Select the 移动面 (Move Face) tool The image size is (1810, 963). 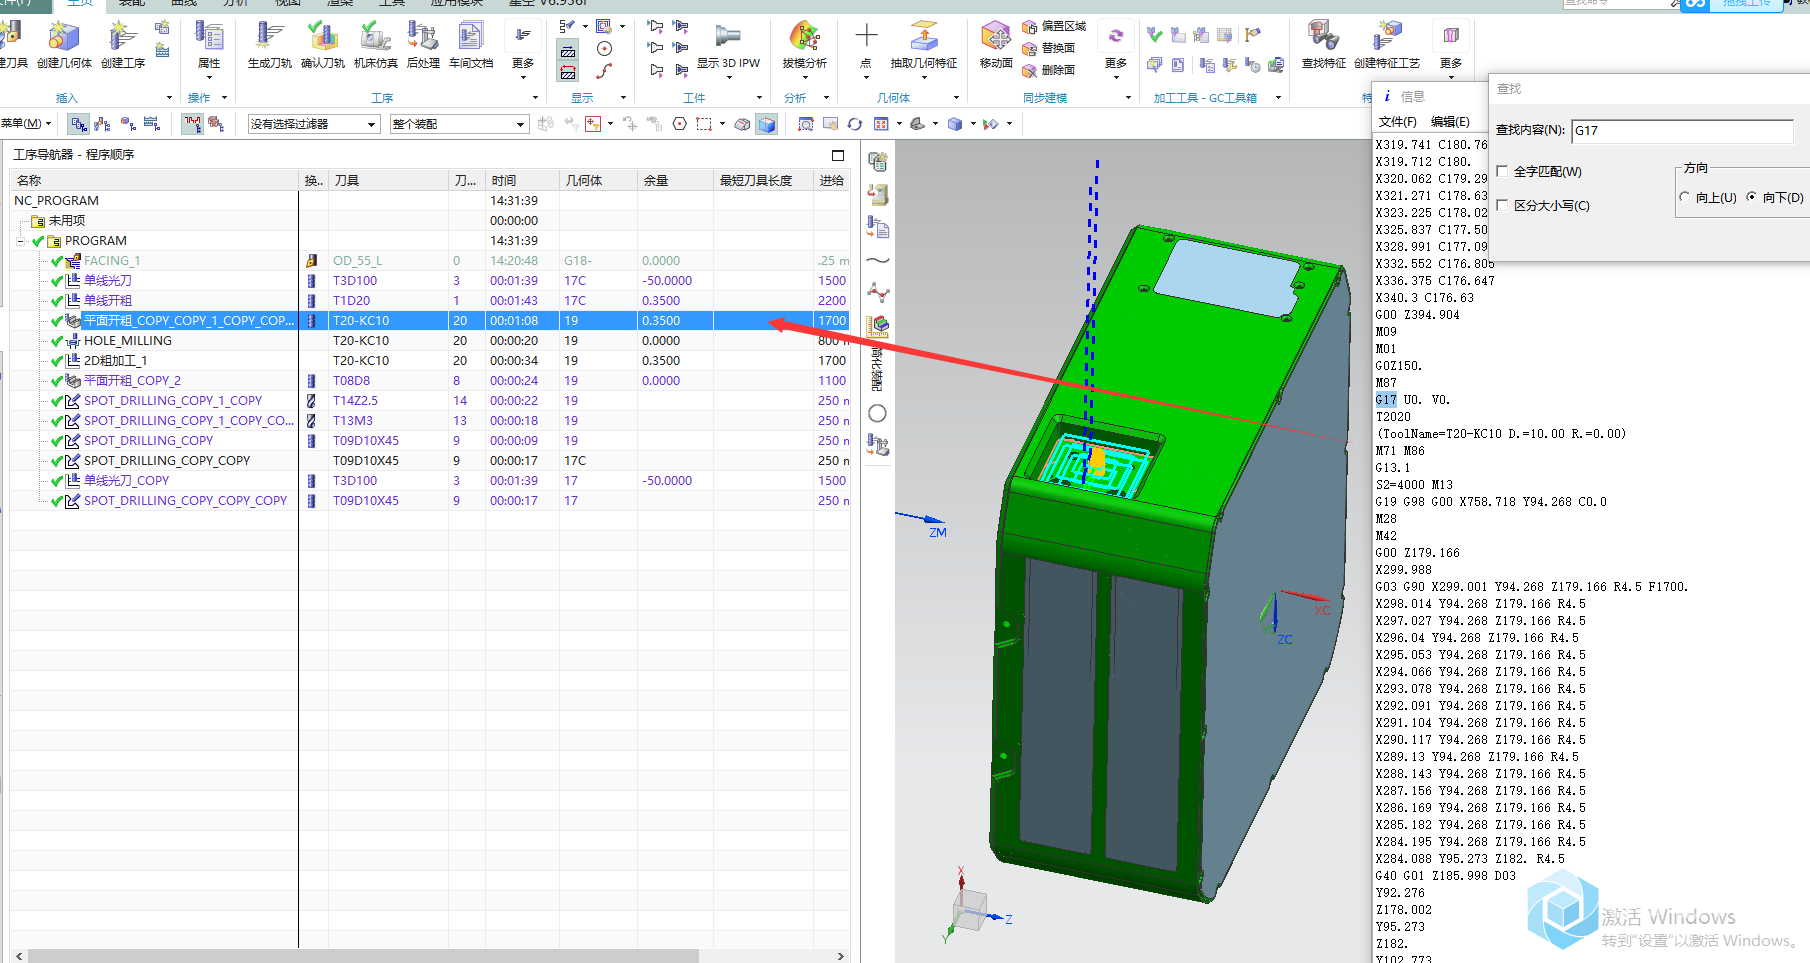[x=996, y=38]
